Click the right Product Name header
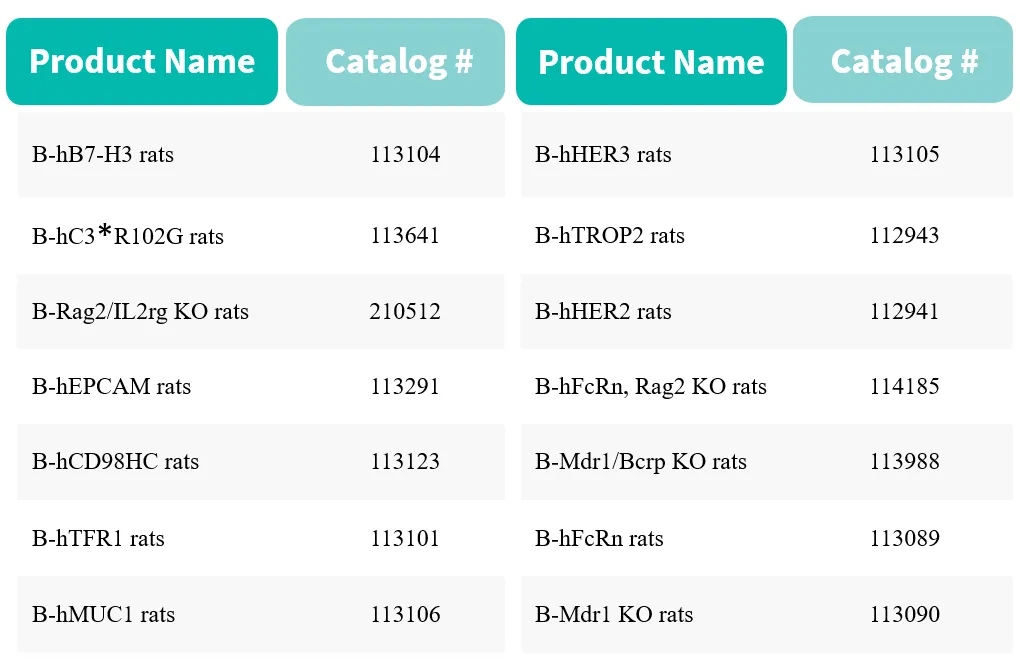The width and height of the screenshot is (1020, 663). (x=651, y=62)
